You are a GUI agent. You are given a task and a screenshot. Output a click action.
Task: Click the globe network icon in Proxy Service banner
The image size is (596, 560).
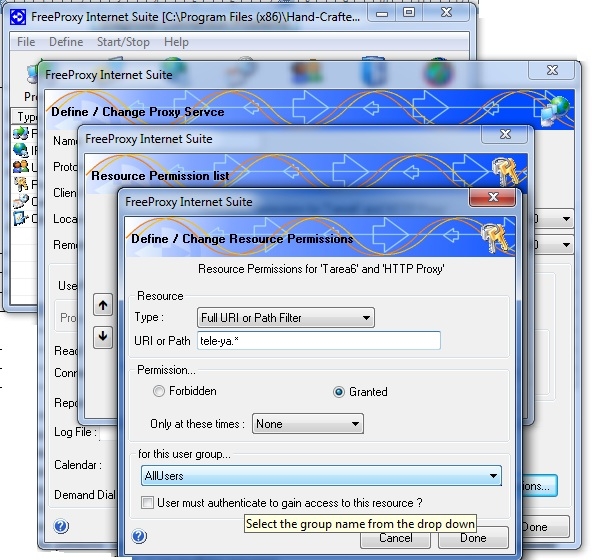(x=555, y=110)
